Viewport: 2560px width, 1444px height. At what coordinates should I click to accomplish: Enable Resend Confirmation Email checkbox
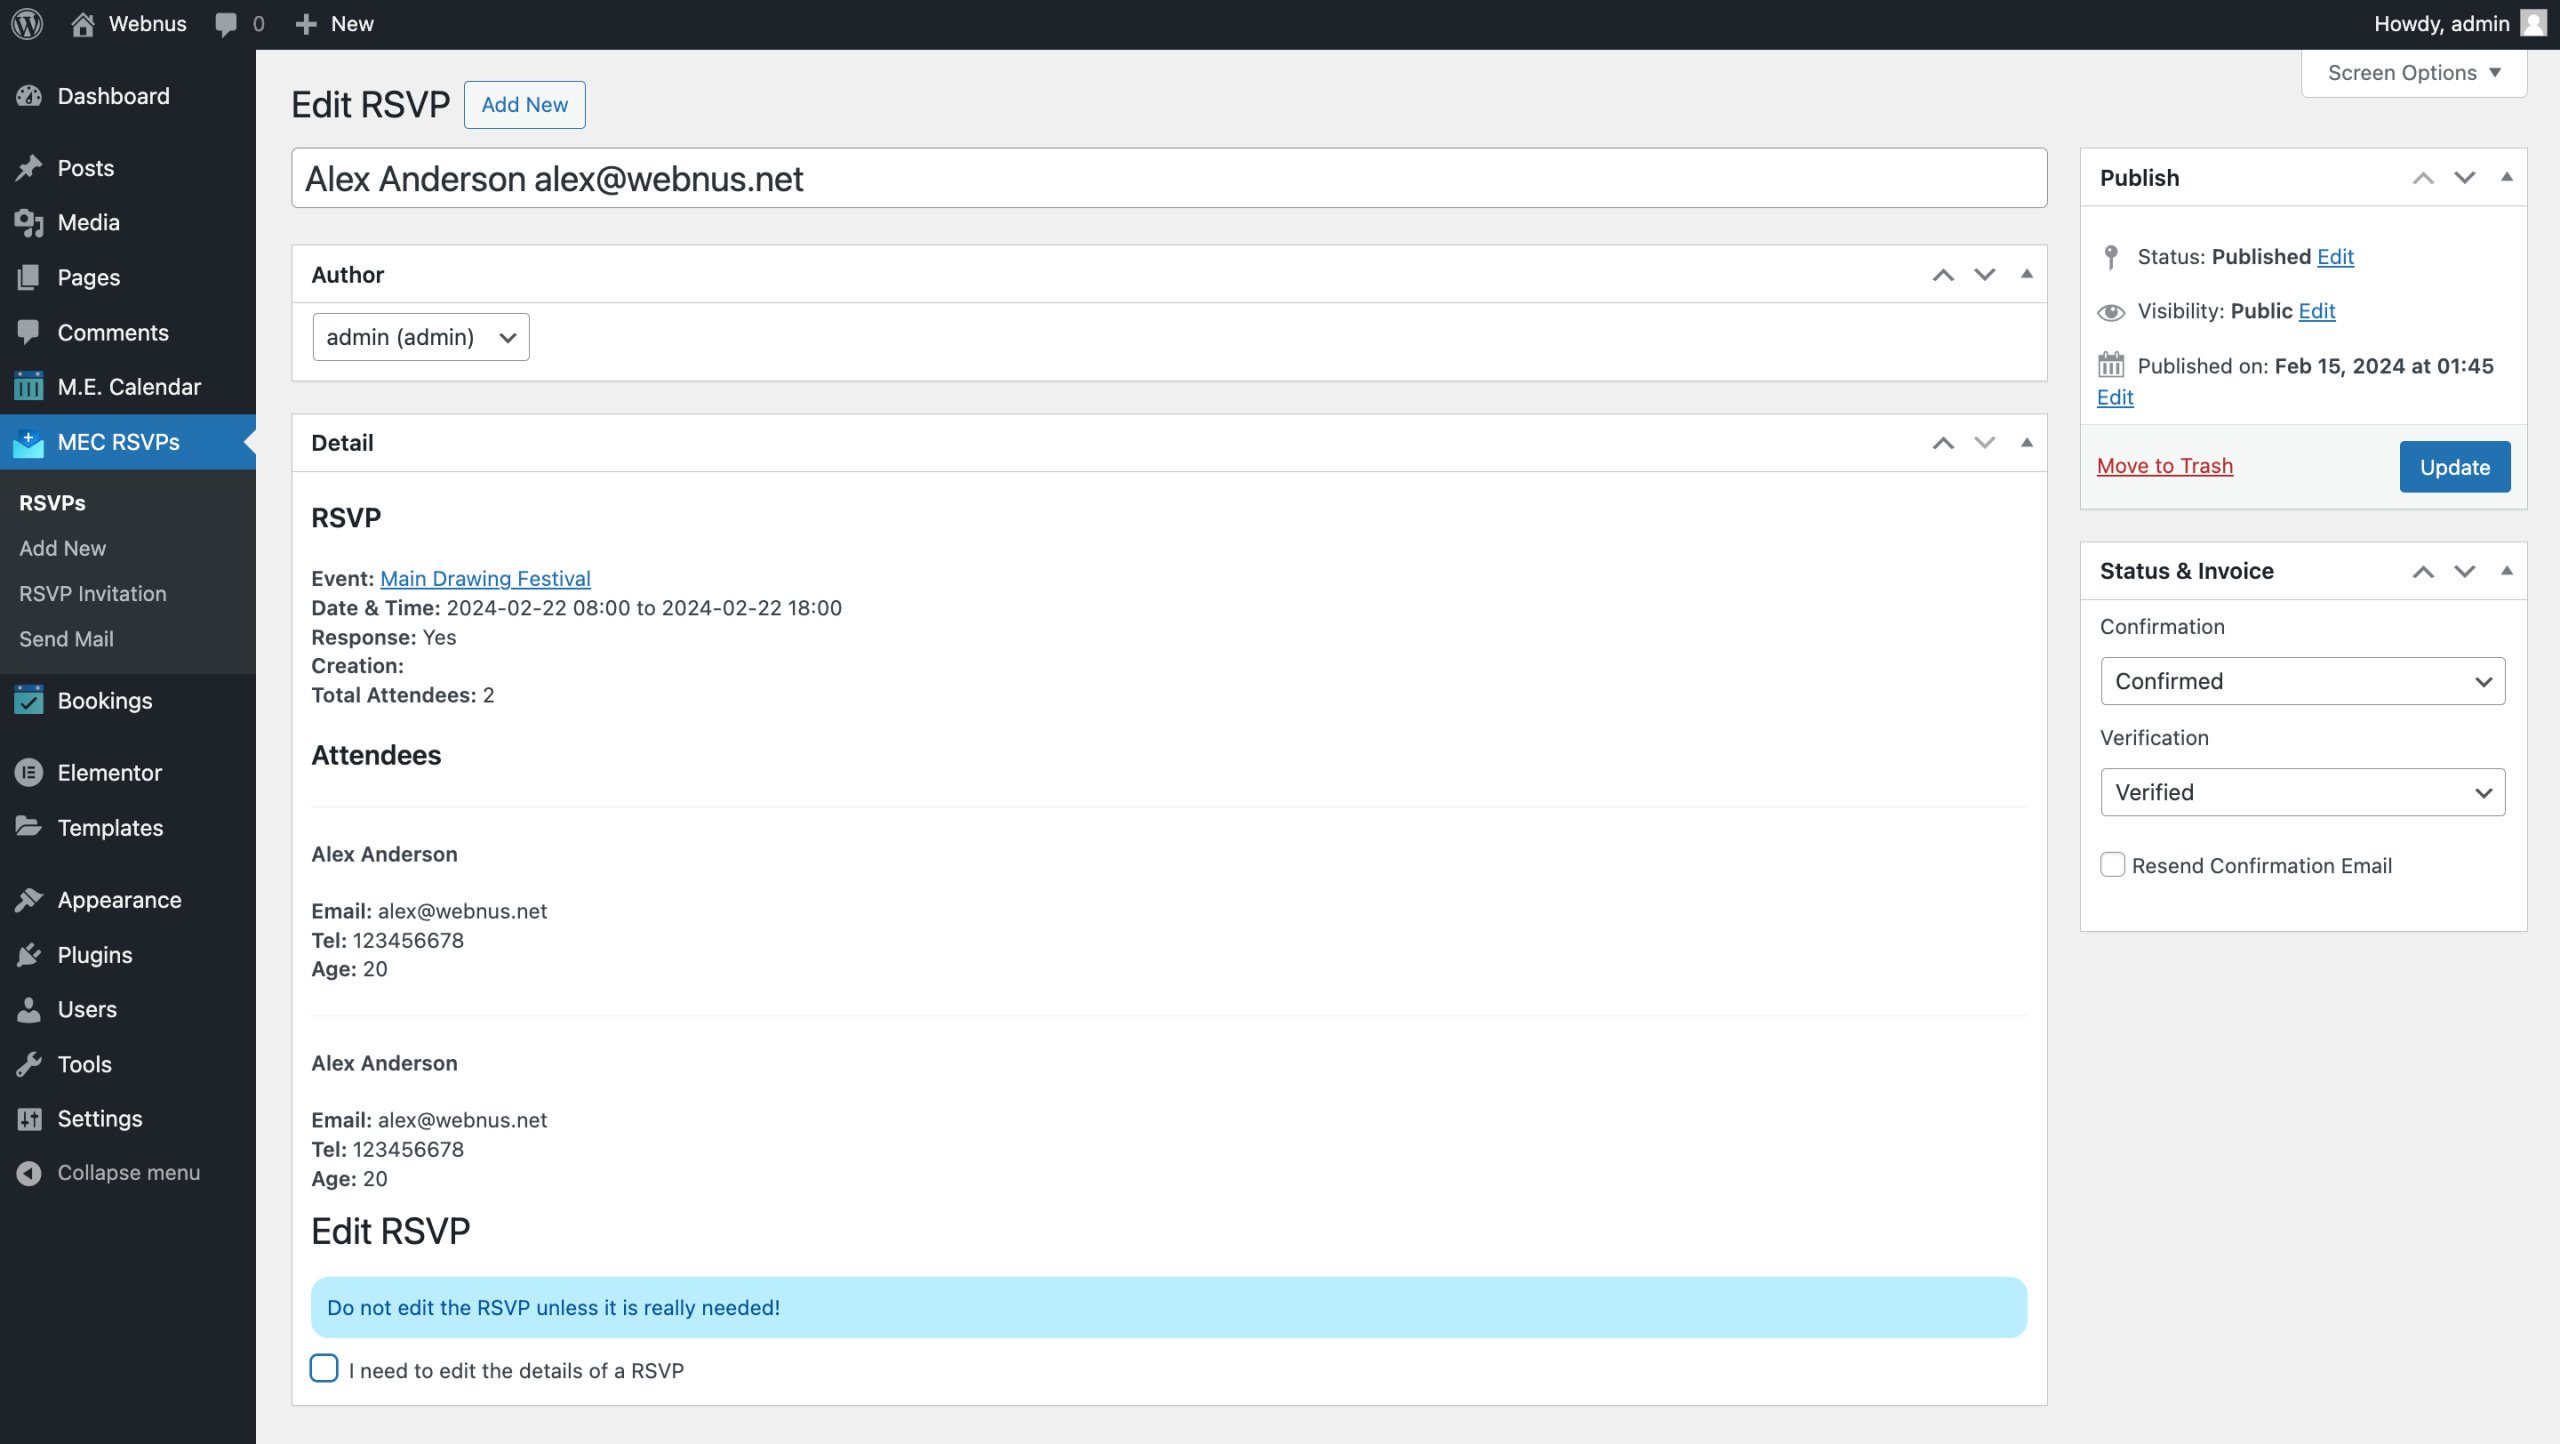pos(2112,865)
